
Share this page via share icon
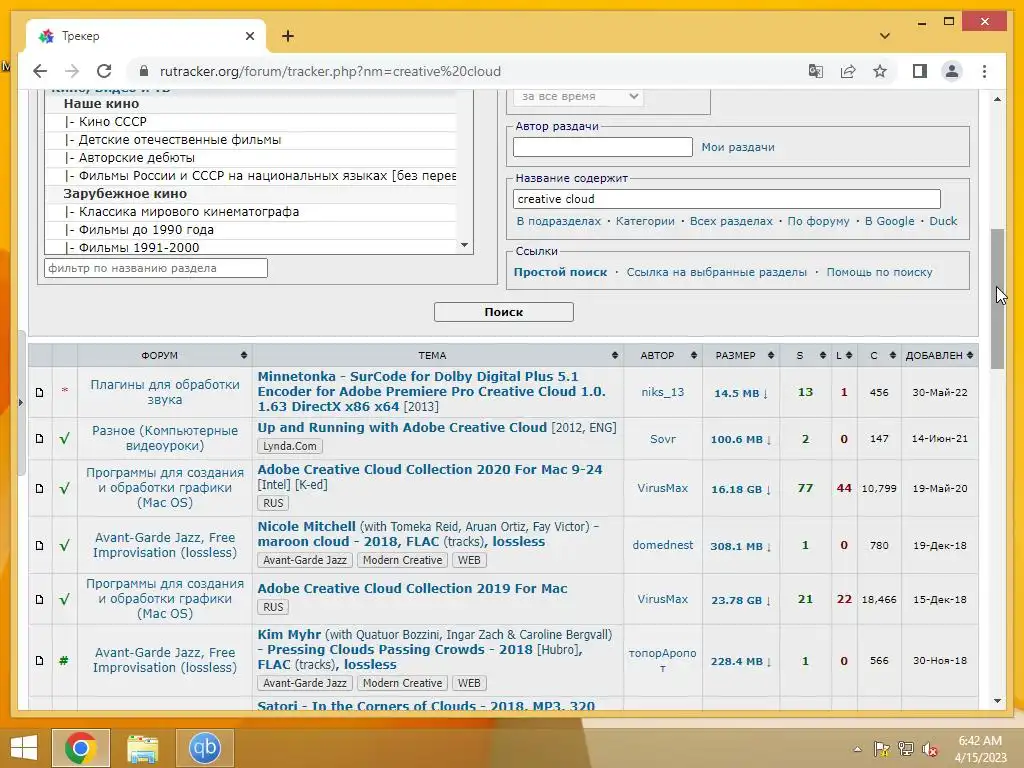(848, 71)
